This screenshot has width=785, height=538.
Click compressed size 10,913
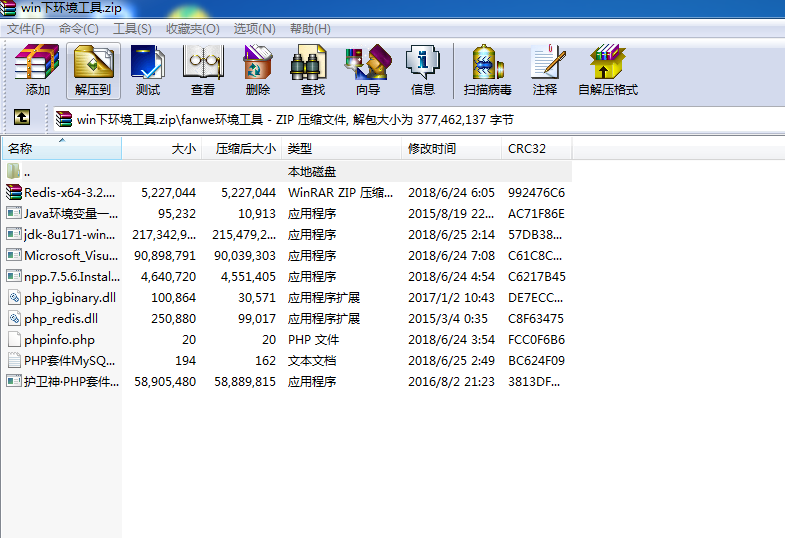click(257, 214)
